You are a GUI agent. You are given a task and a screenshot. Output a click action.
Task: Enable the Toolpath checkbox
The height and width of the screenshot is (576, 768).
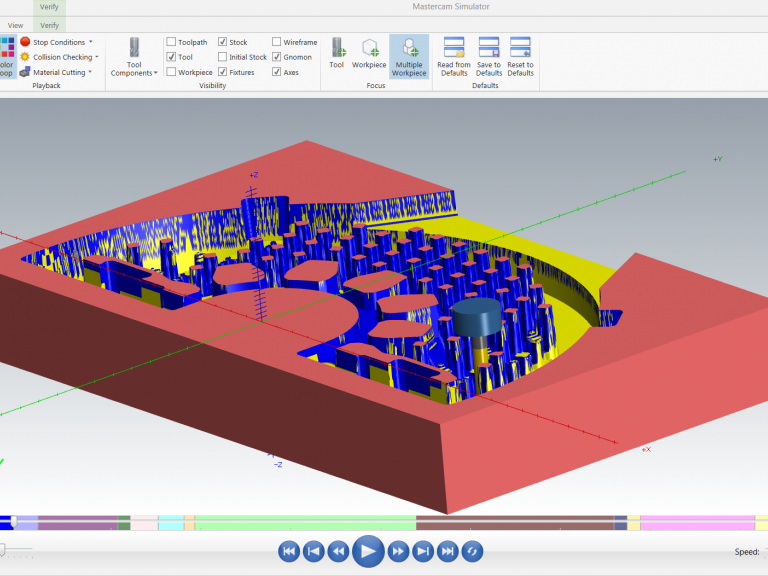(x=171, y=42)
